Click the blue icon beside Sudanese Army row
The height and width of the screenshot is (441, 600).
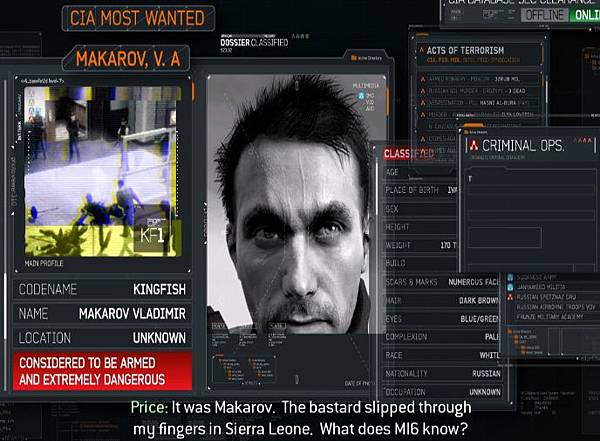coord(510,277)
